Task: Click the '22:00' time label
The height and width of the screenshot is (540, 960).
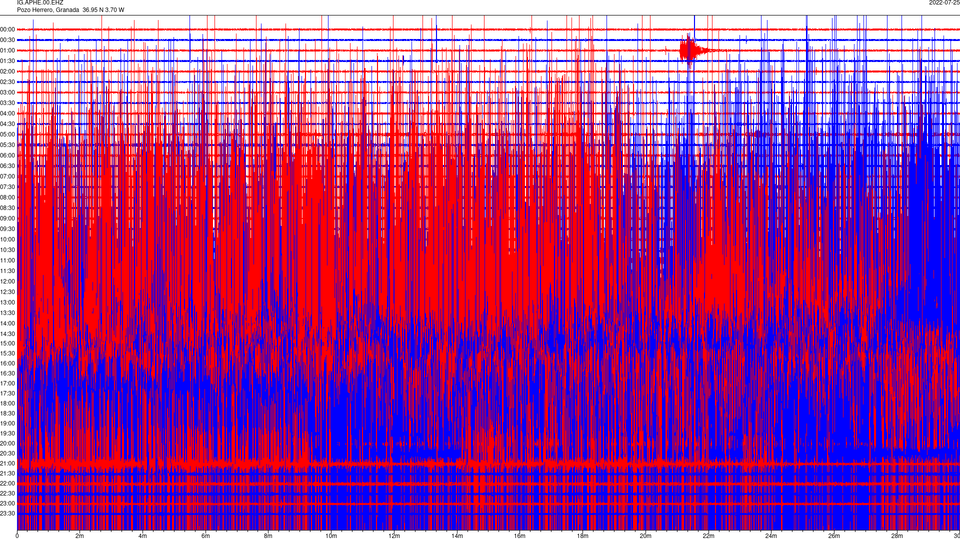Action: [x=7, y=483]
